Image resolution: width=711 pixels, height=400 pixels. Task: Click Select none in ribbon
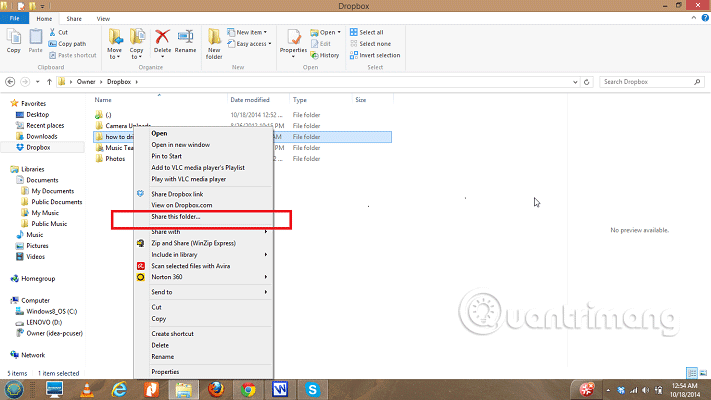pyautogui.click(x=370, y=44)
